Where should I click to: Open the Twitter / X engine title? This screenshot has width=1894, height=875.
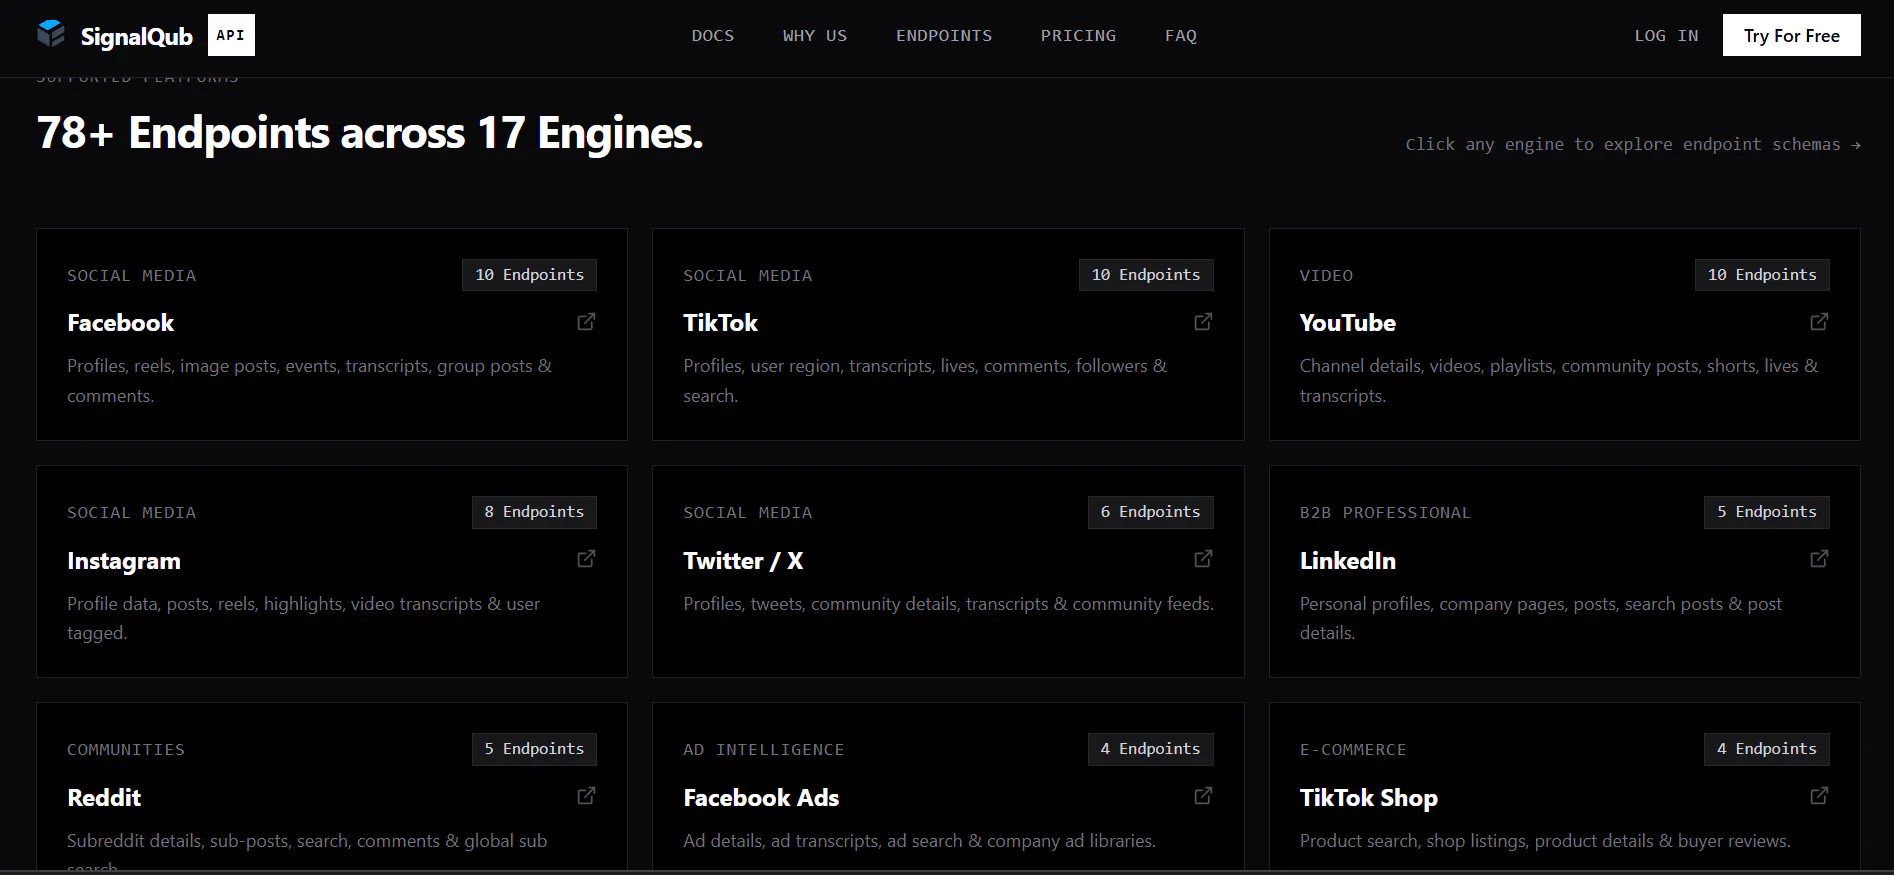tap(743, 561)
